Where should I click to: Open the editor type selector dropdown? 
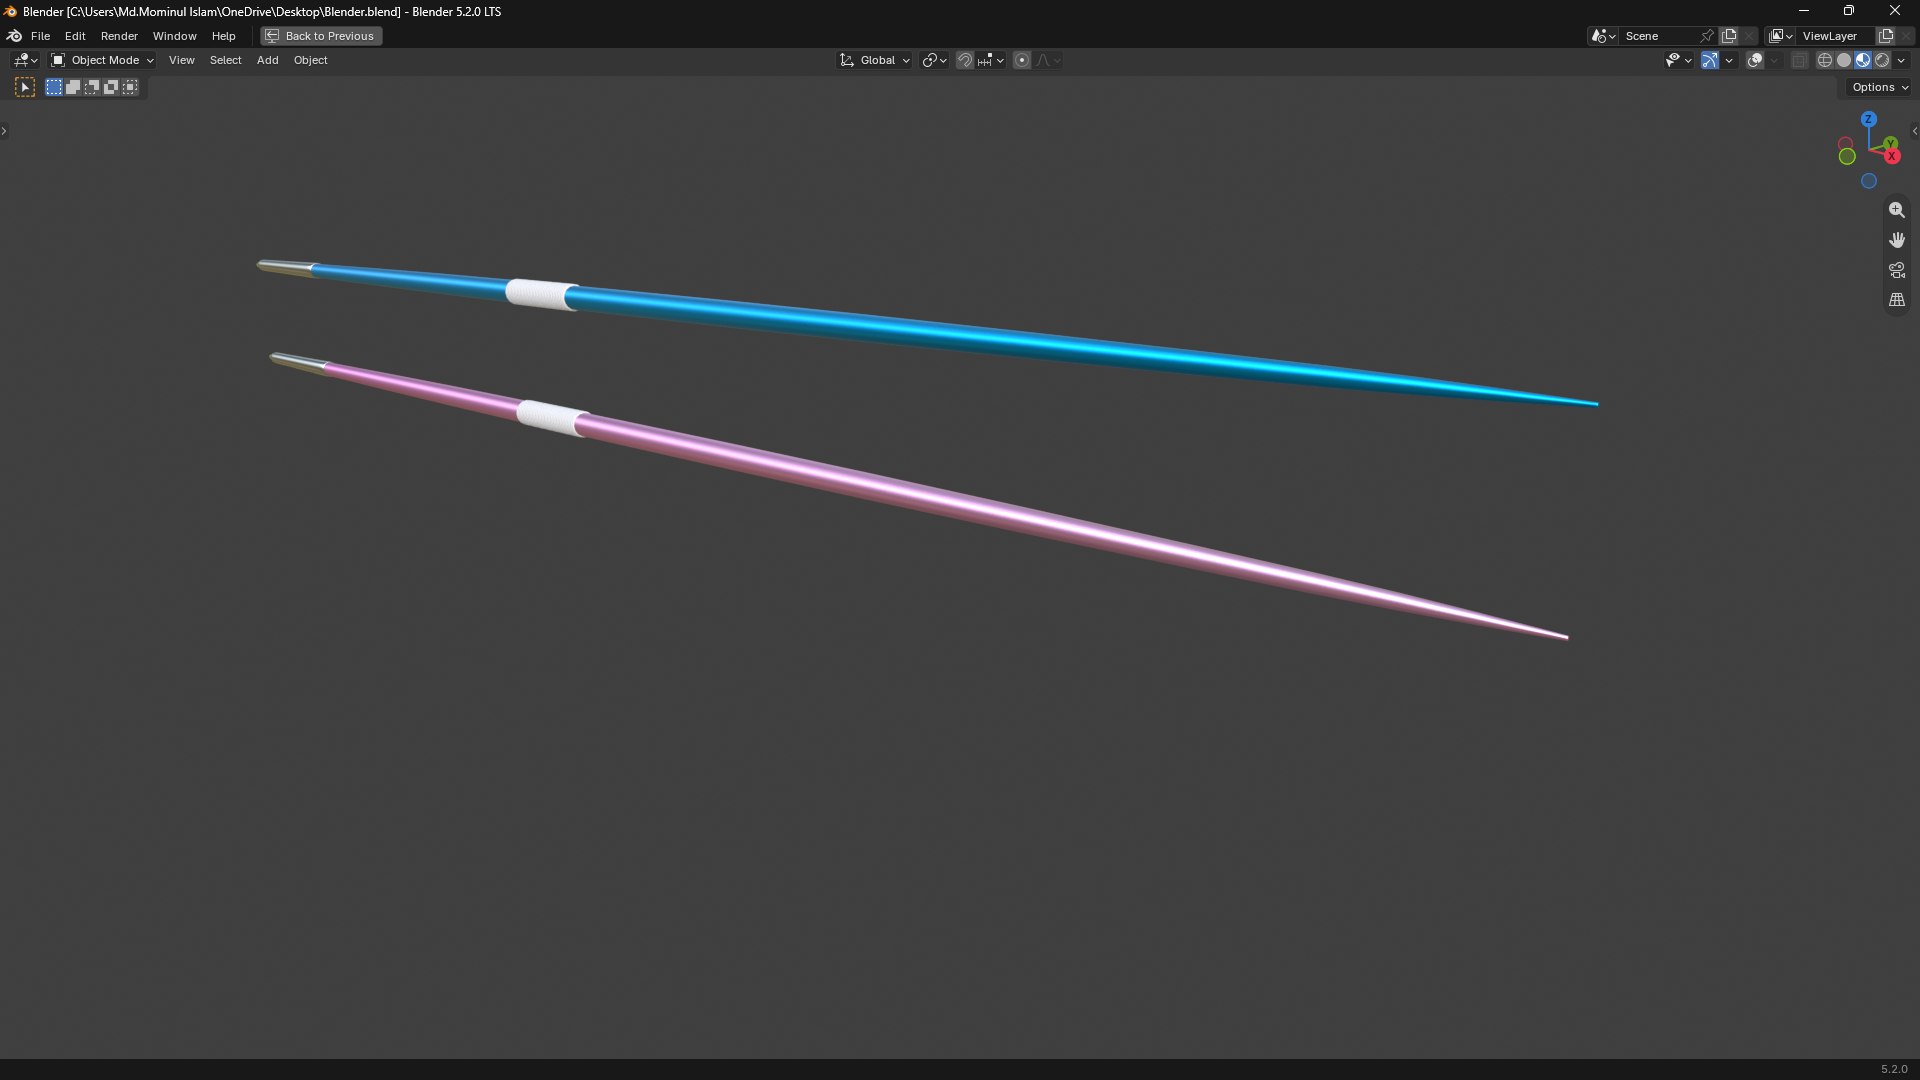[x=25, y=60]
